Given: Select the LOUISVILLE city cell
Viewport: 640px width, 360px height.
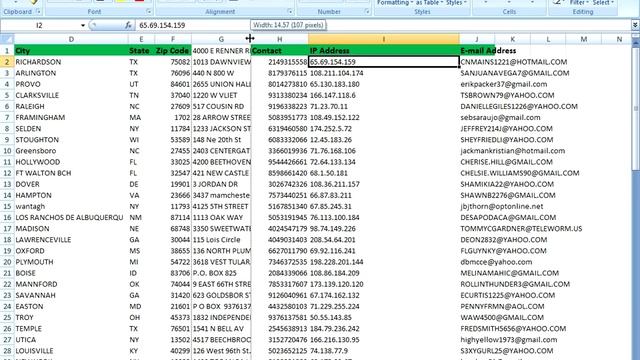Looking at the screenshot, I should point(71,351).
